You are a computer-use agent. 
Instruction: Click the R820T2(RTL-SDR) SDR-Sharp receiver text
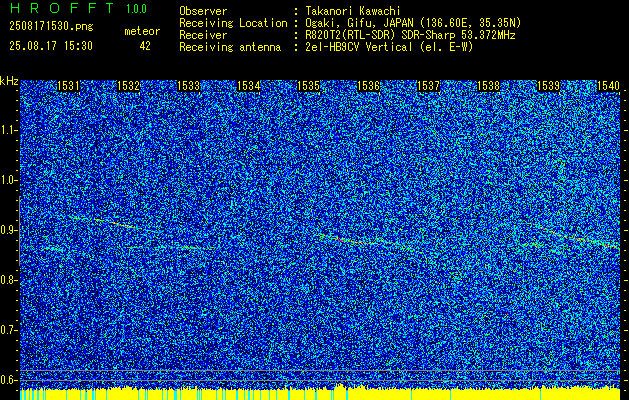tap(410, 35)
